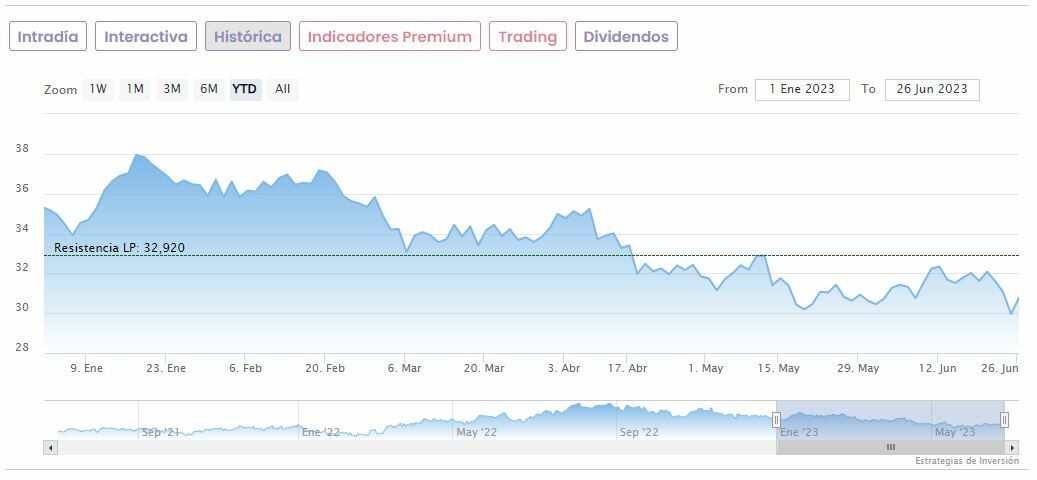Choose the 3M zoom range
Viewport: 1037px width, 480px height.
[x=172, y=89]
